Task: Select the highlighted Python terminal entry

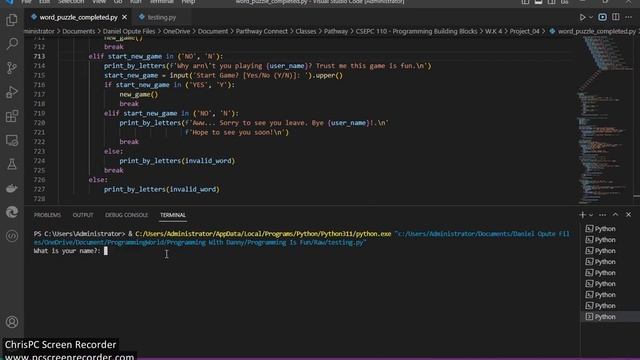Action: point(610,317)
